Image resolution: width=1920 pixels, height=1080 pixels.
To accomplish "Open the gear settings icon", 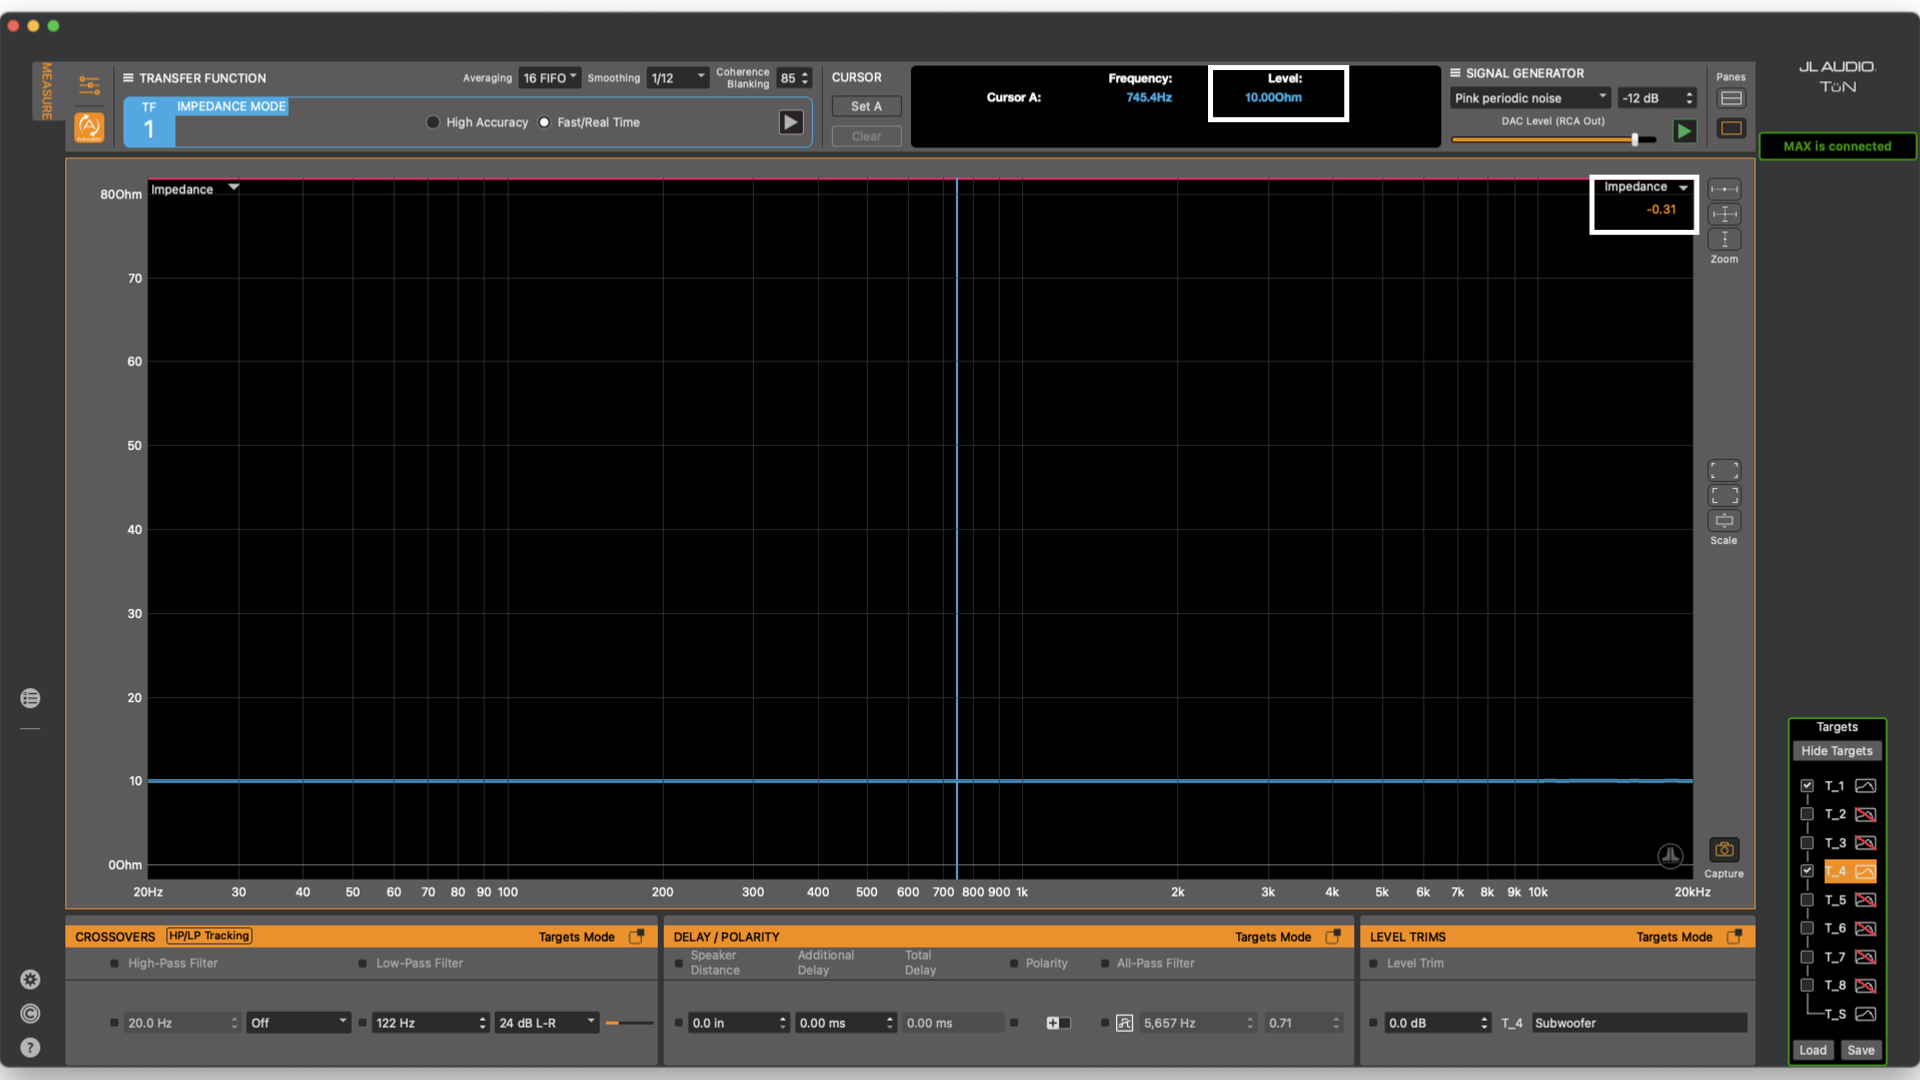I will [30, 980].
